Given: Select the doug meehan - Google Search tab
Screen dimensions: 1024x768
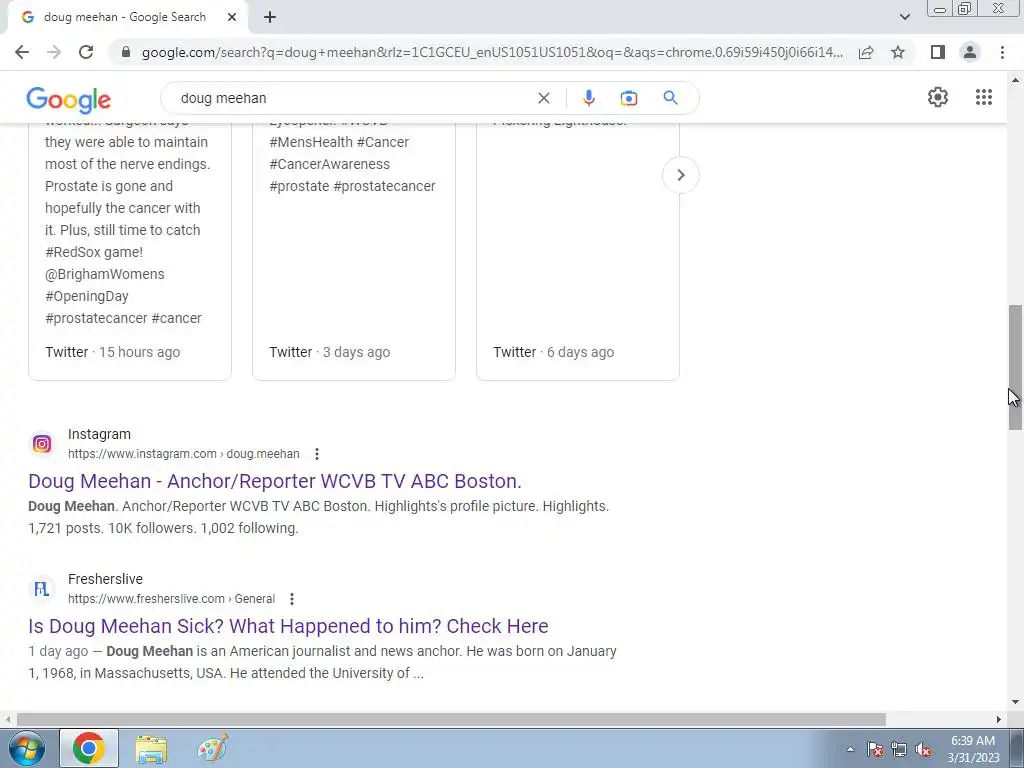Looking at the screenshot, I should (128, 18).
